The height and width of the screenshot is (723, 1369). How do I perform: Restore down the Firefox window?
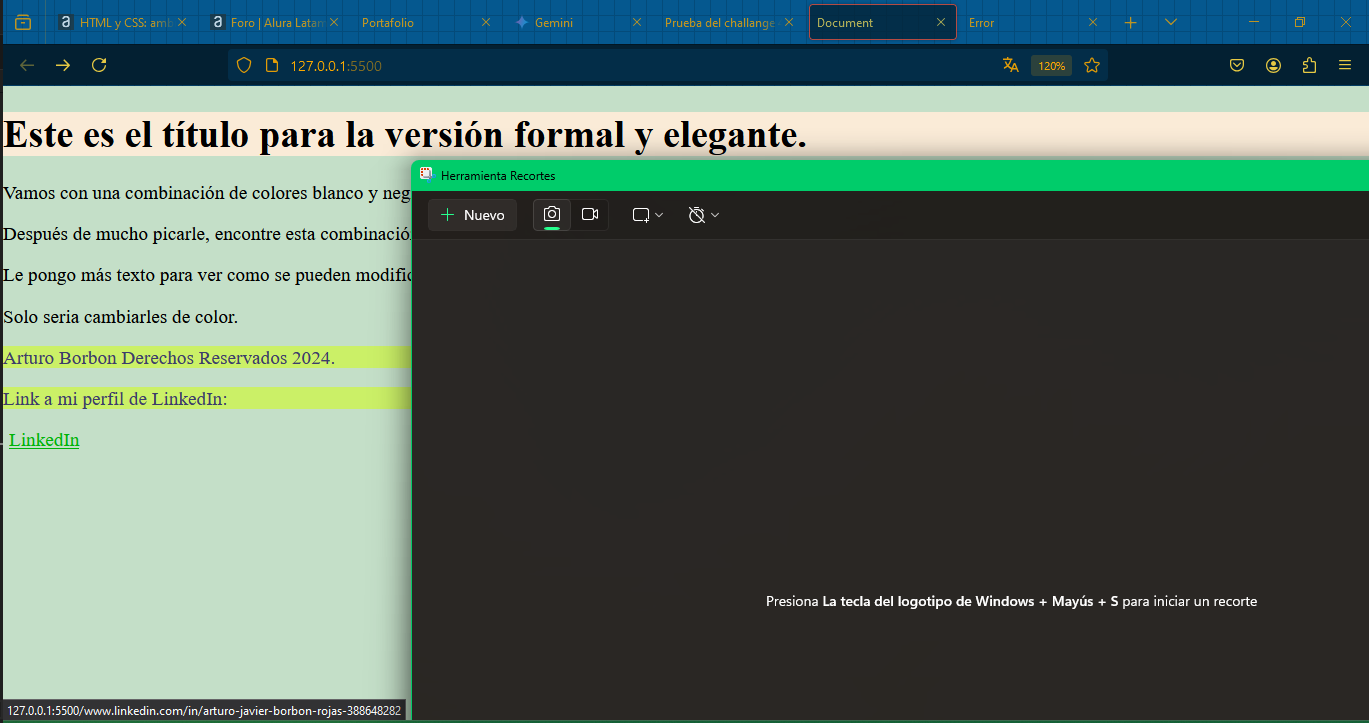click(1300, 22)
